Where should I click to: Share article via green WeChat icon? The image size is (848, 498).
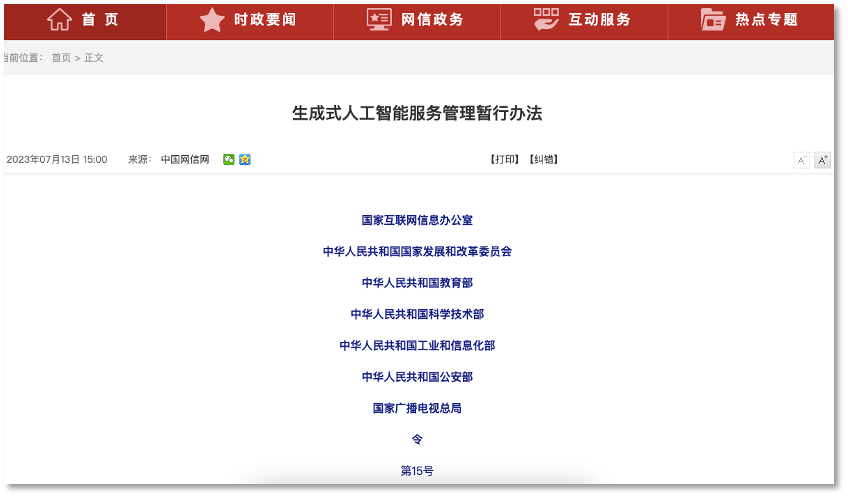pos(229,159)
